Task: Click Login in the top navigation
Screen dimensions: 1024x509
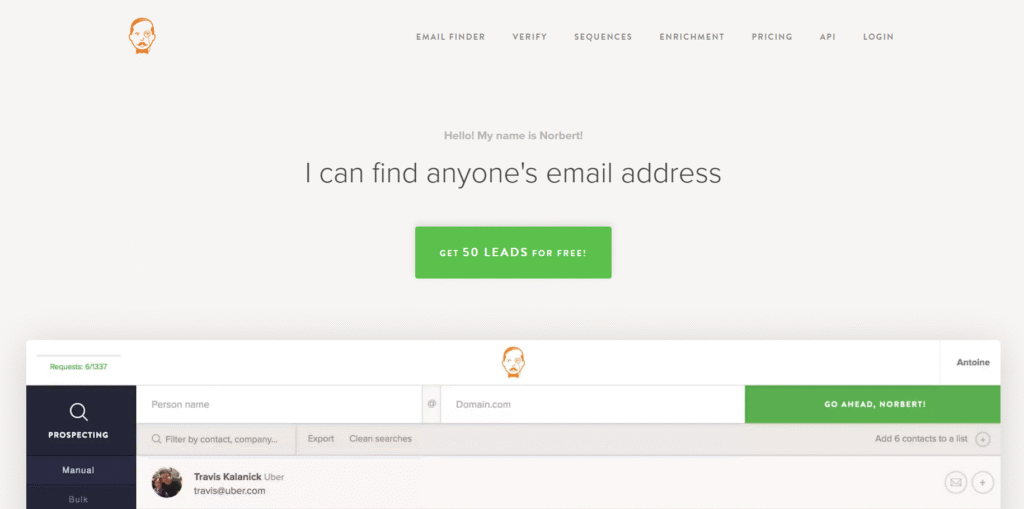Action: click(x=878, y=37)
